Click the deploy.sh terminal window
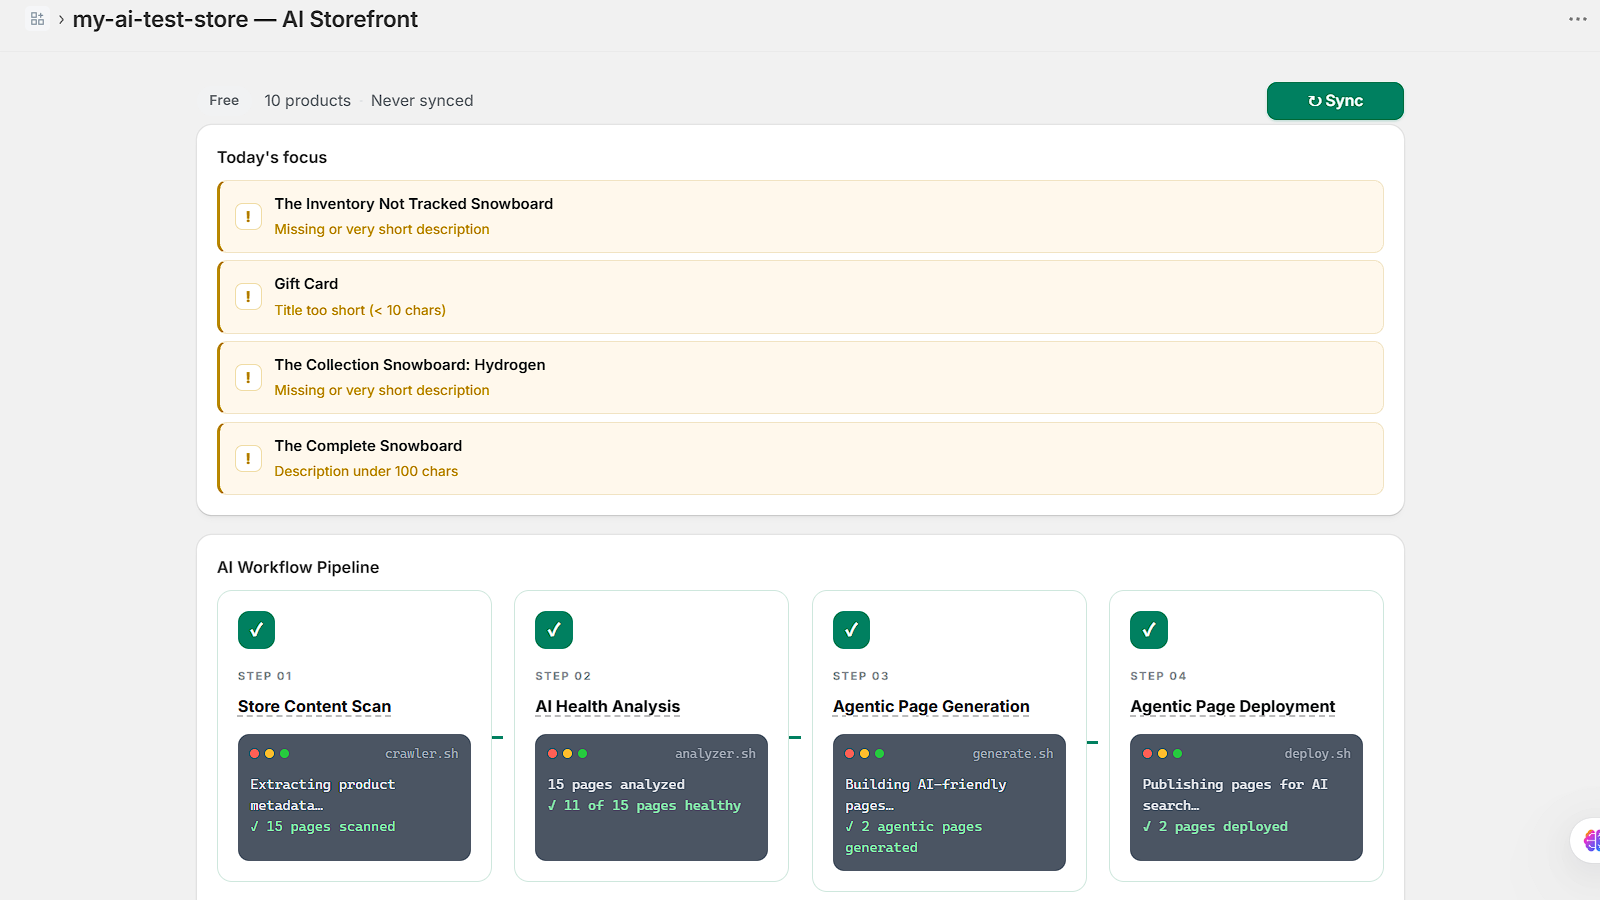This screenshot has width=1600, height=900. coord(1246,798)
